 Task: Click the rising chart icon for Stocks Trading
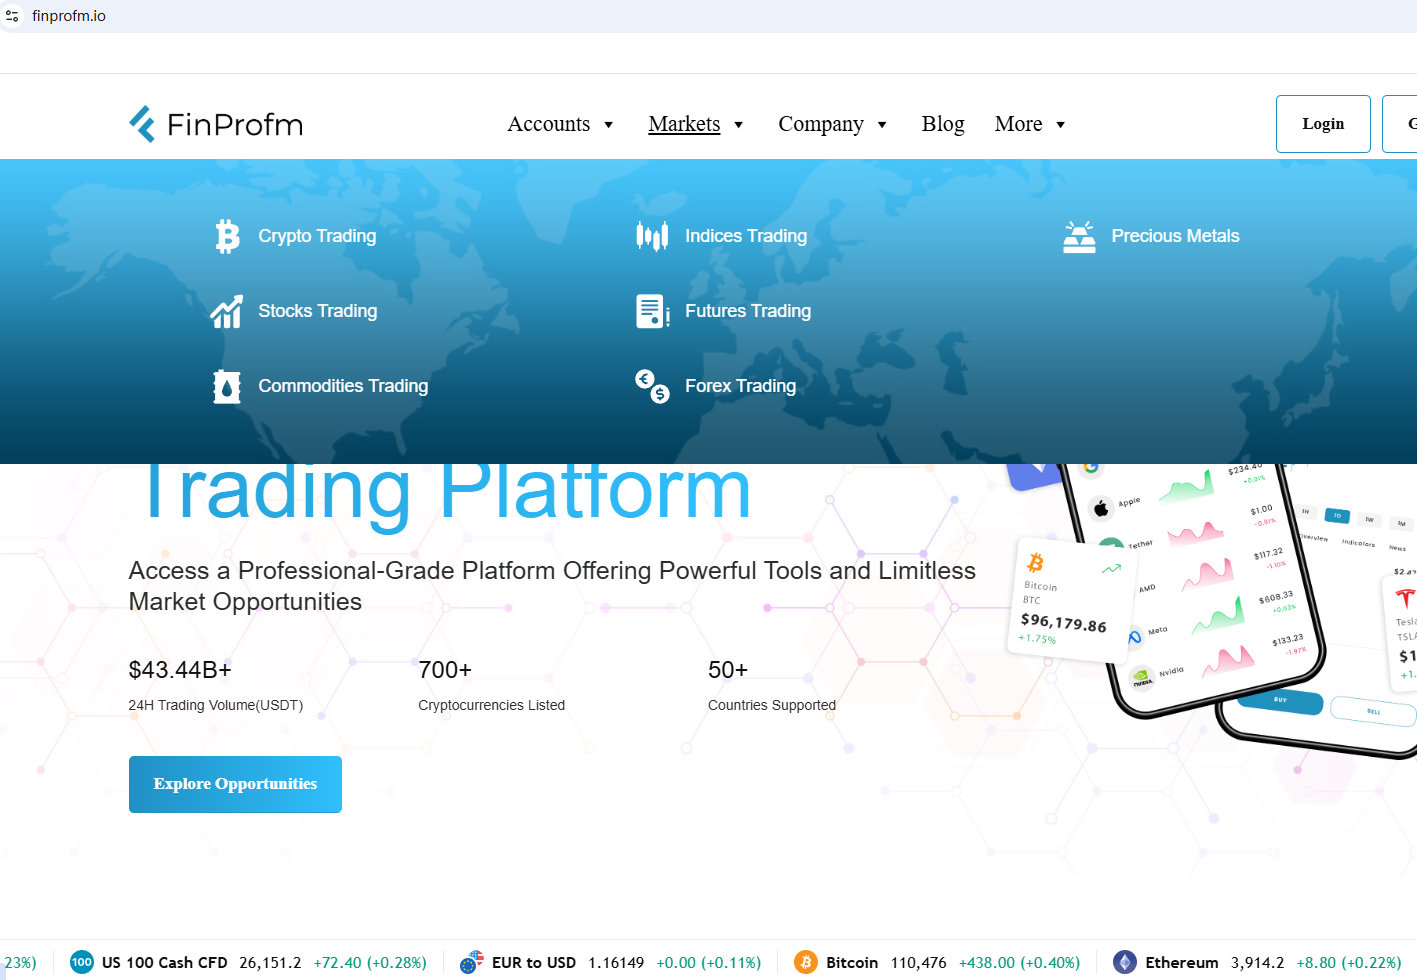click(x=227, y=311)
